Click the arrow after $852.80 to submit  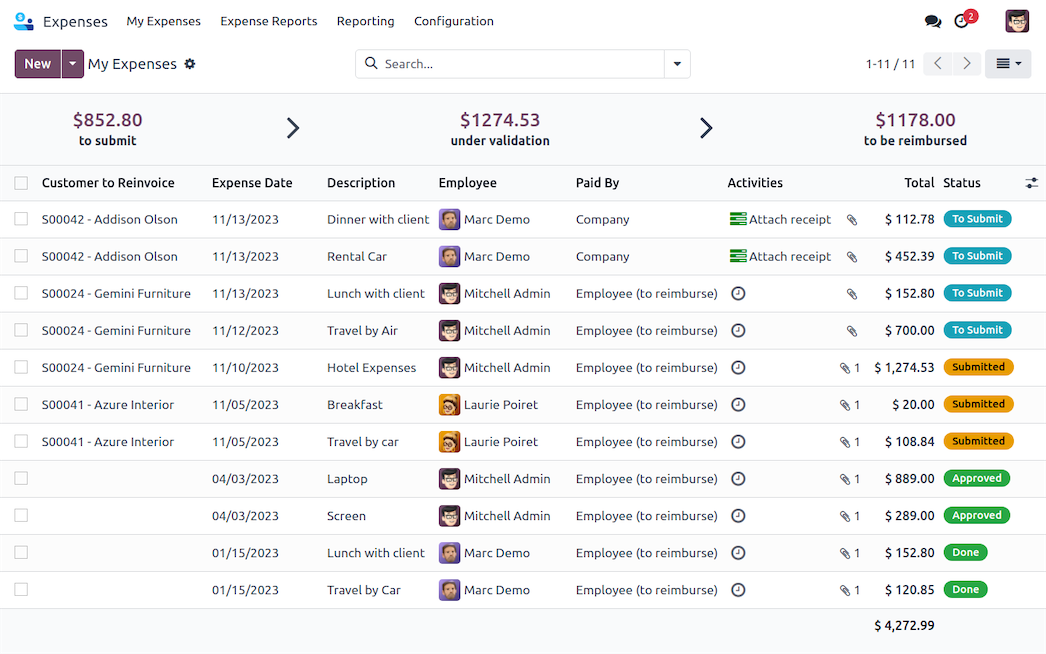[293, 128]
